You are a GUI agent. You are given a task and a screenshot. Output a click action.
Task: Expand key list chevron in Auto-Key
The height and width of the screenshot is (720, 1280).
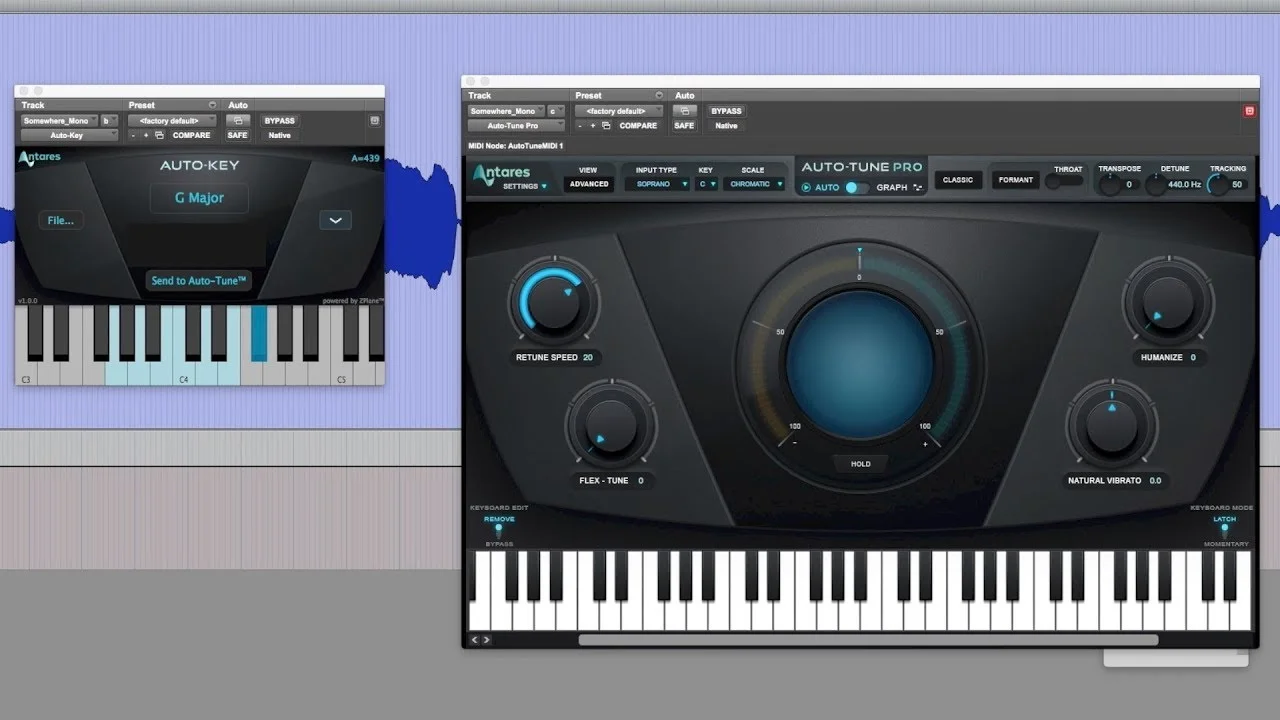pos(335,220)
